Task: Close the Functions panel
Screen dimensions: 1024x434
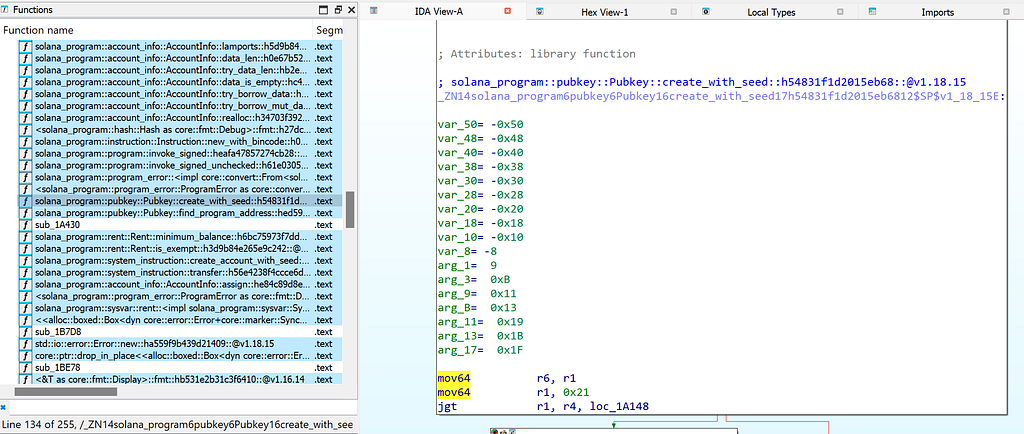Action: click(x=351, y=10)
